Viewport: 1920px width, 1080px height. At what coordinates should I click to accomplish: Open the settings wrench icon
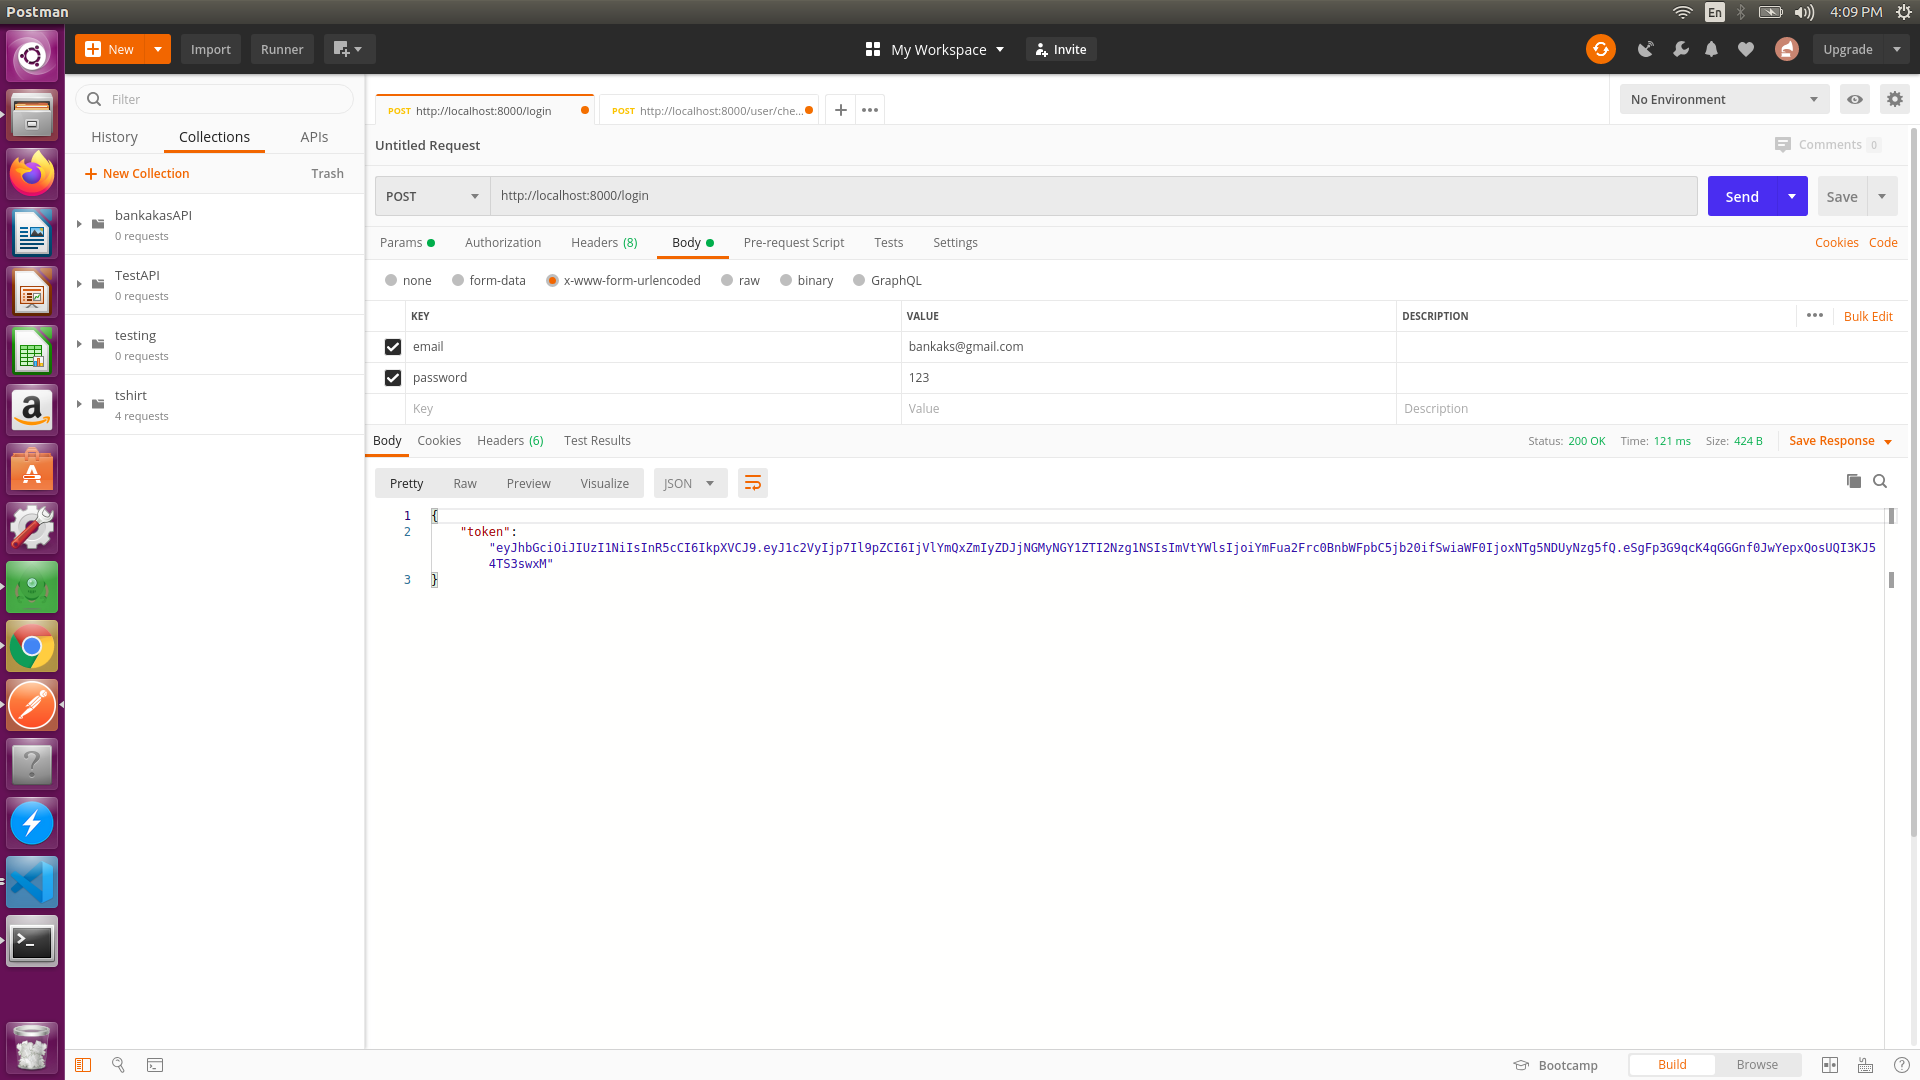pyautogui.click(x=1680, y=49)
